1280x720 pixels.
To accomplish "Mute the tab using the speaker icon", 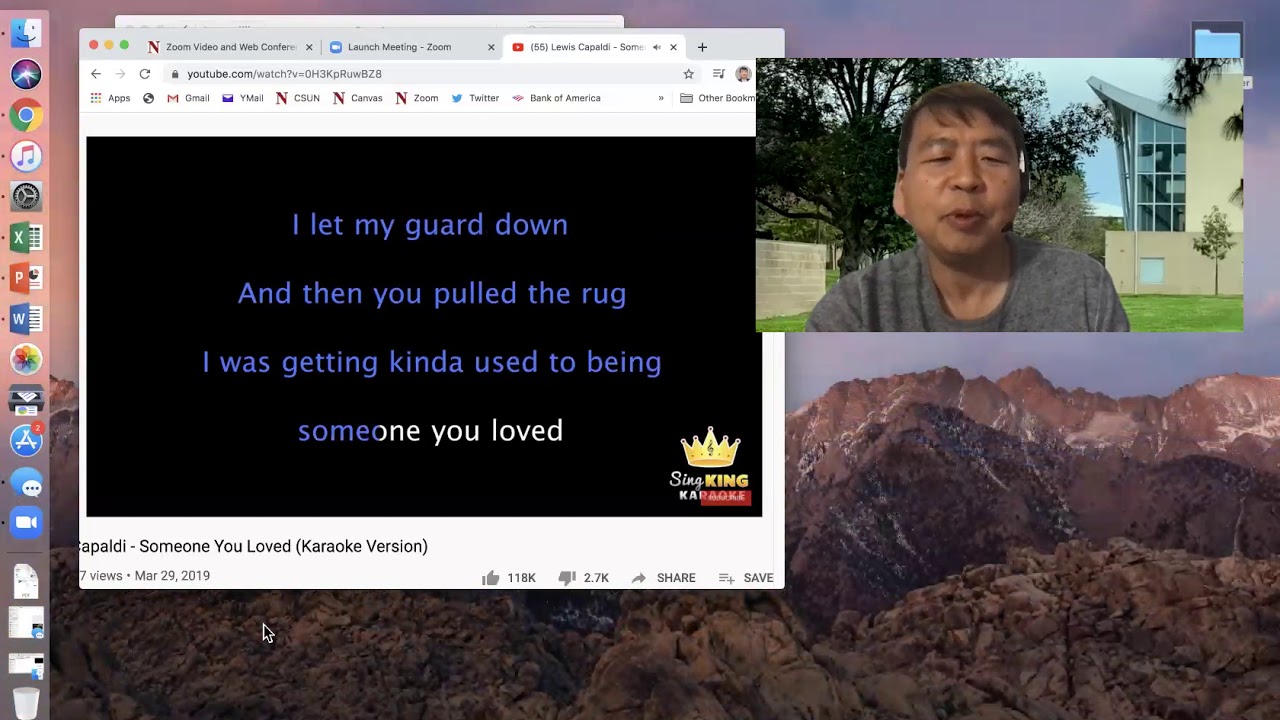I will (657, 47).
